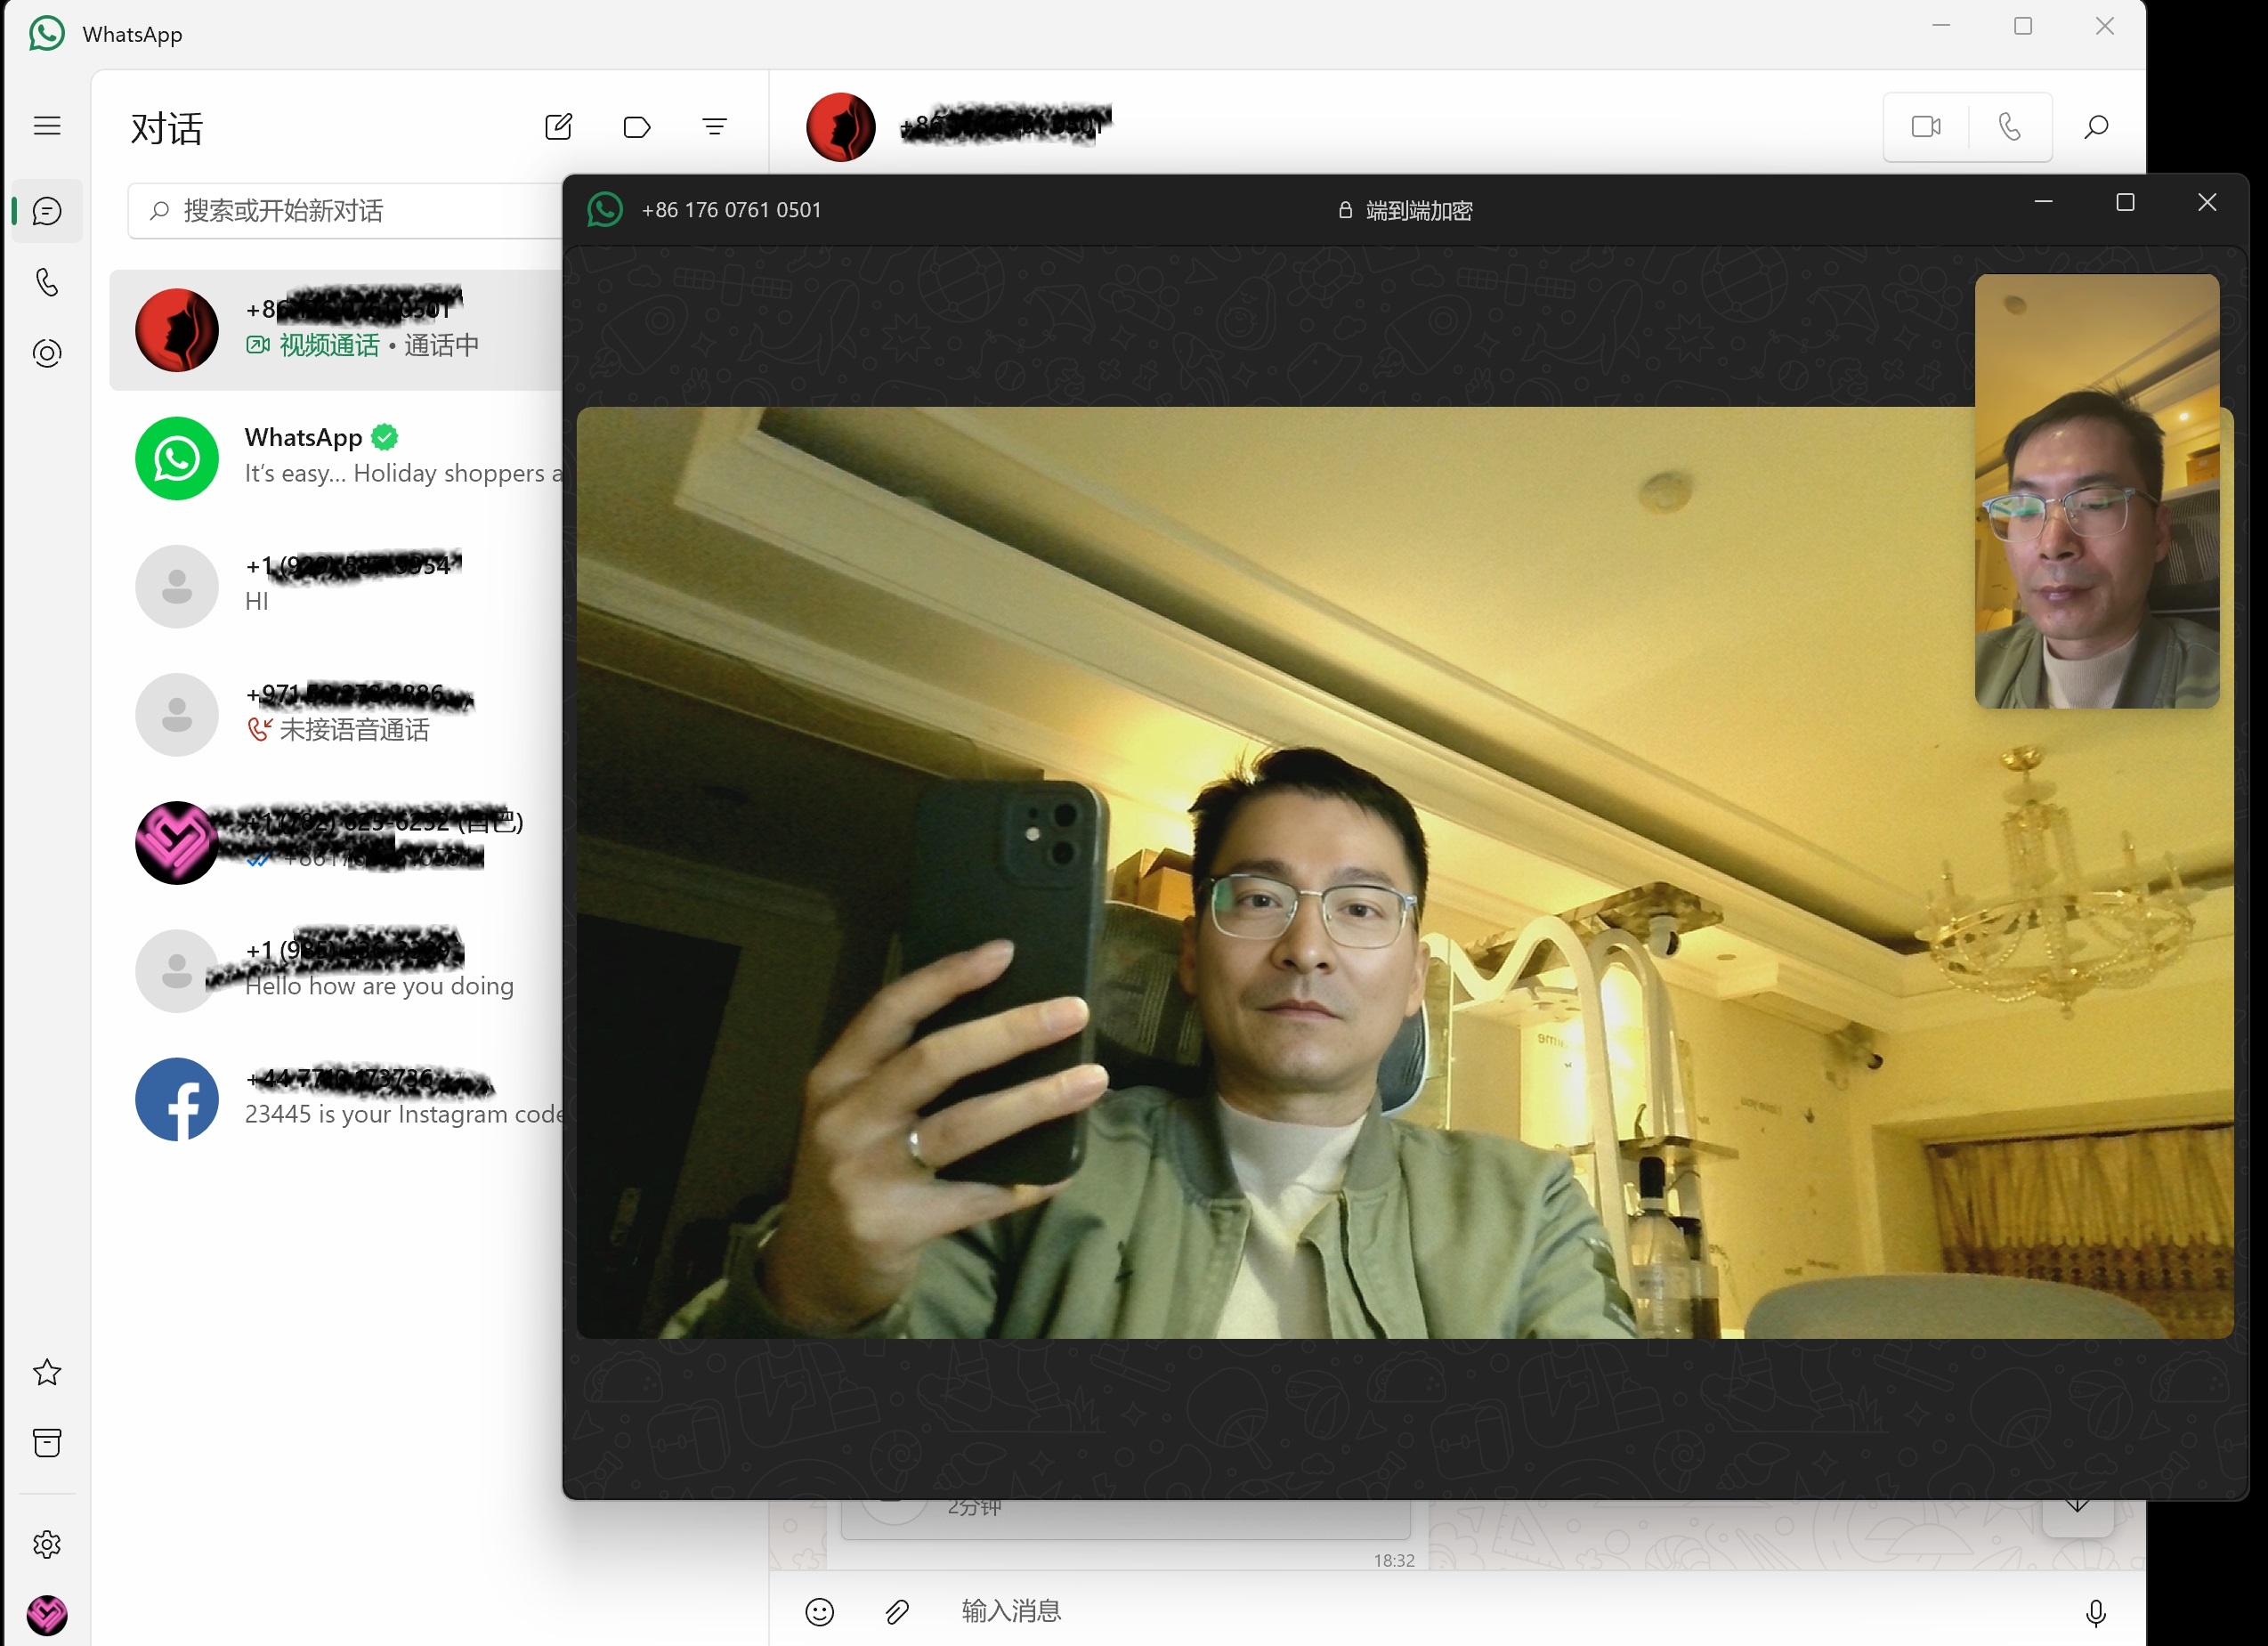
Task: Open the emoji picker
Action: (819, 1612)
